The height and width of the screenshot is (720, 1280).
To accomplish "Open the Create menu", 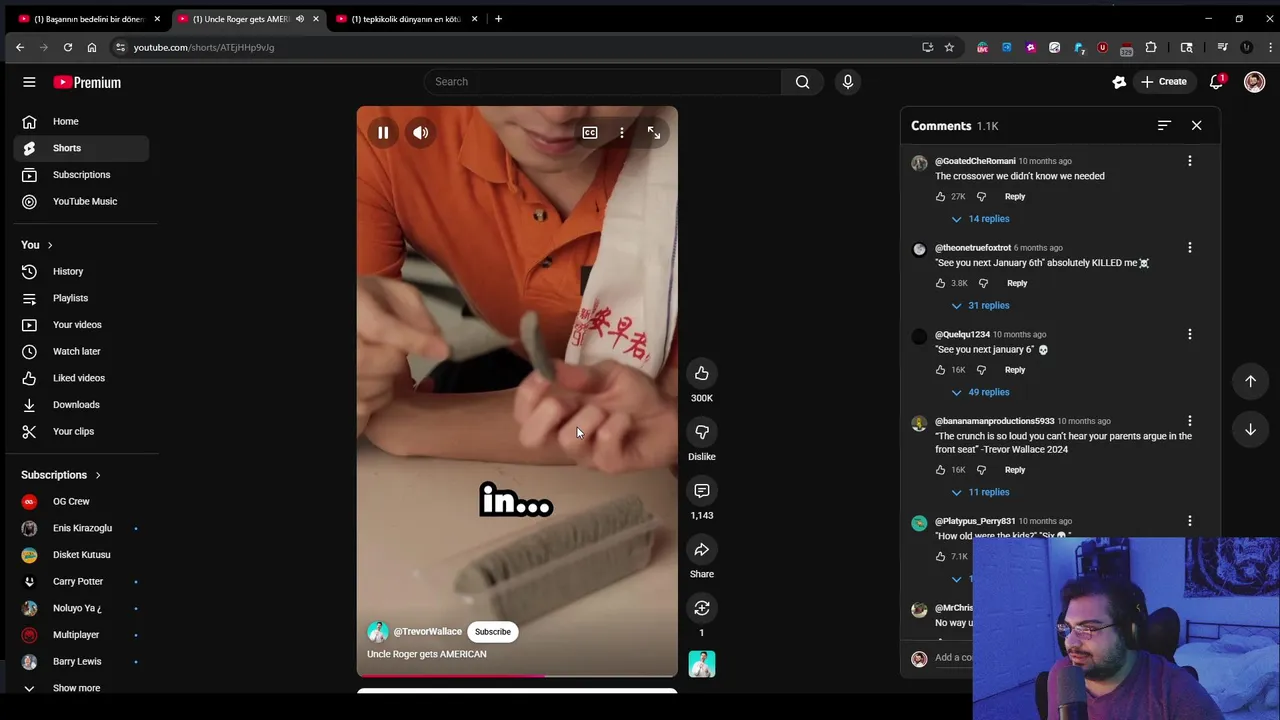I will coord(1164,82).
